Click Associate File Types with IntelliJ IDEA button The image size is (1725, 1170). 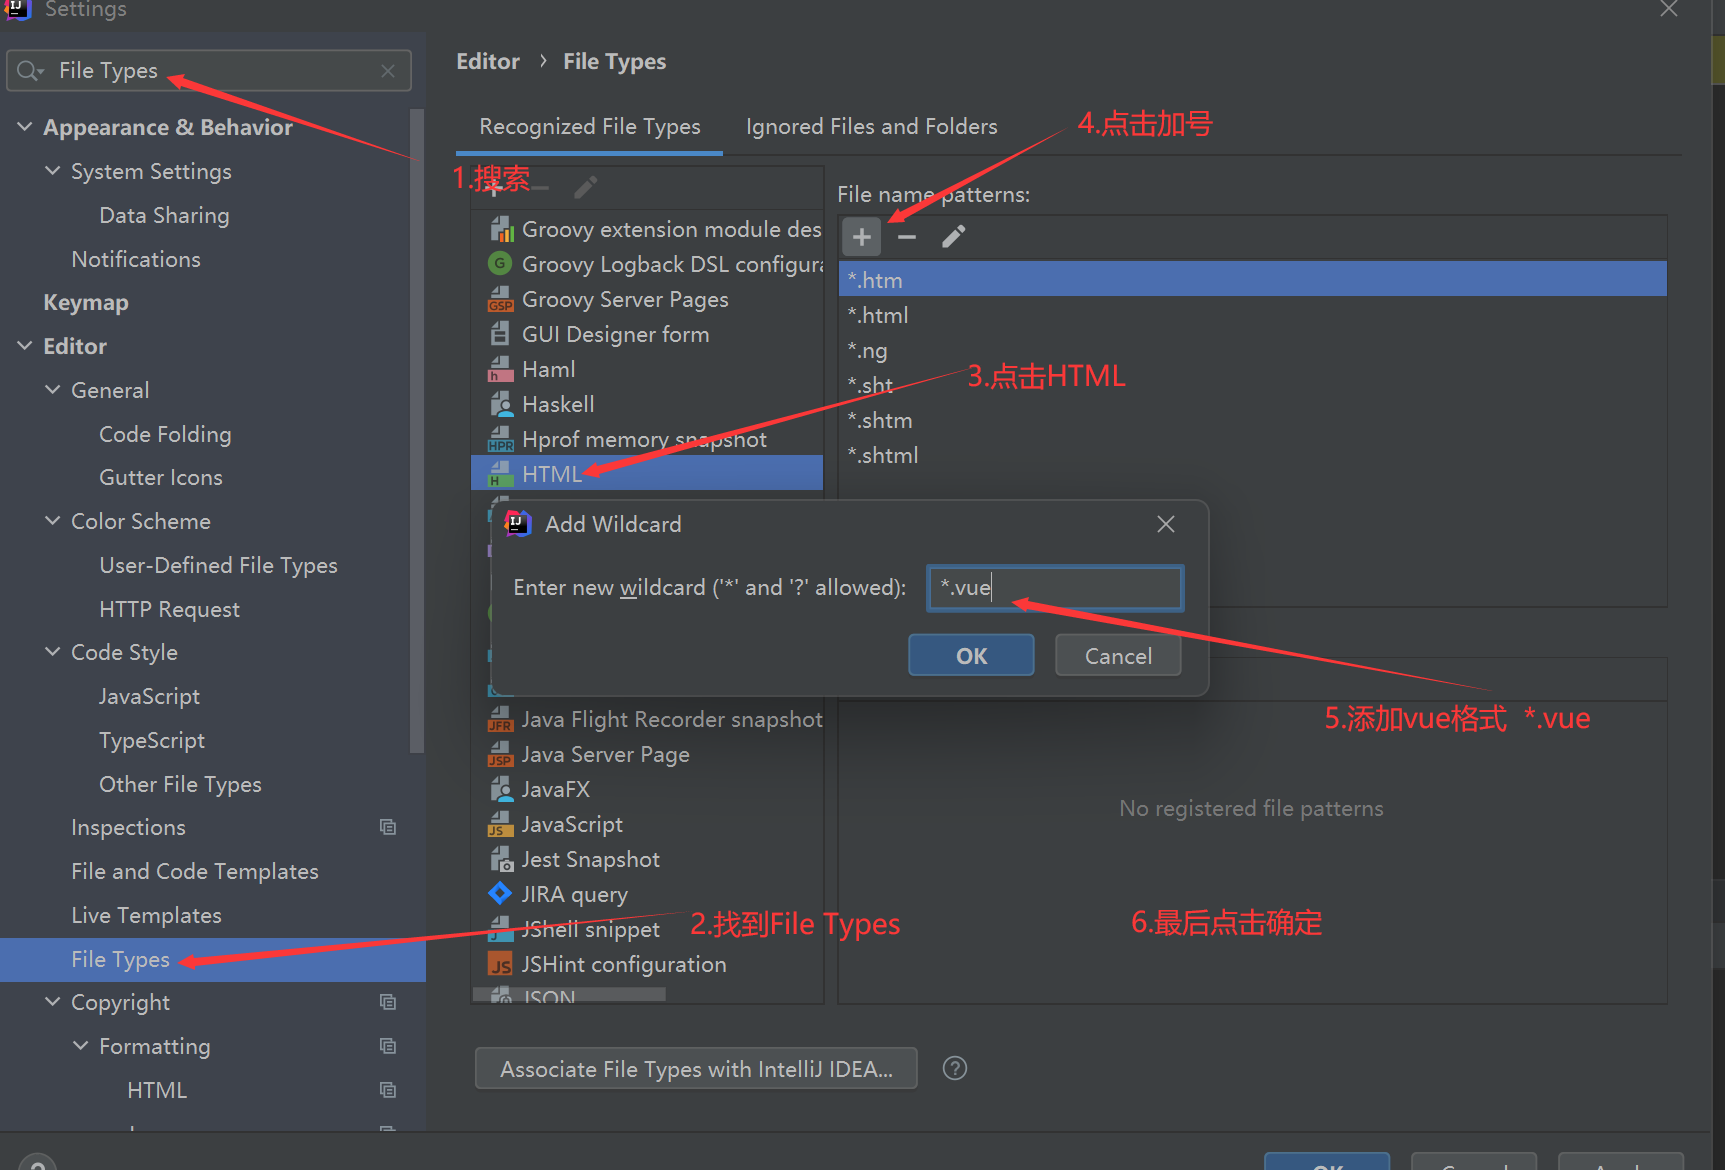[x=696, y=1068]
